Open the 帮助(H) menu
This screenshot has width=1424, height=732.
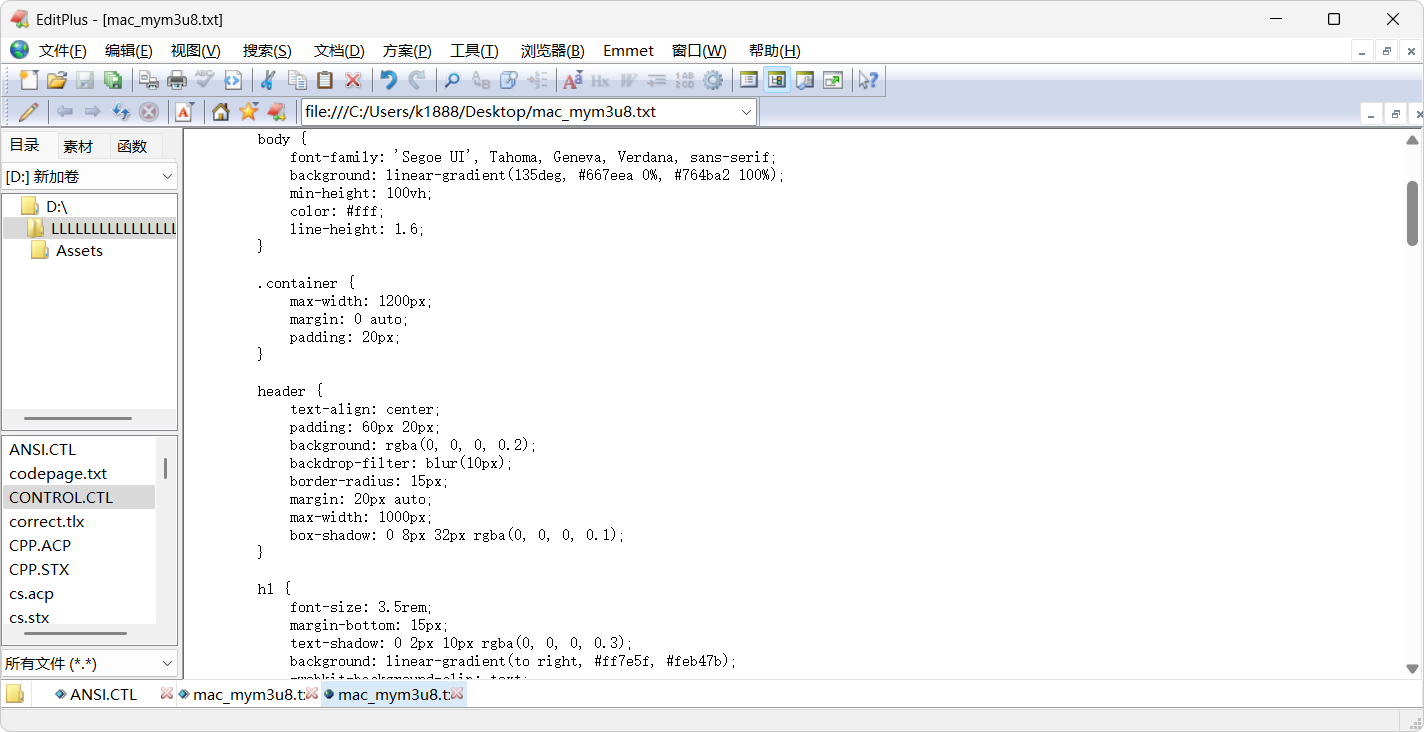coord(774,51)
